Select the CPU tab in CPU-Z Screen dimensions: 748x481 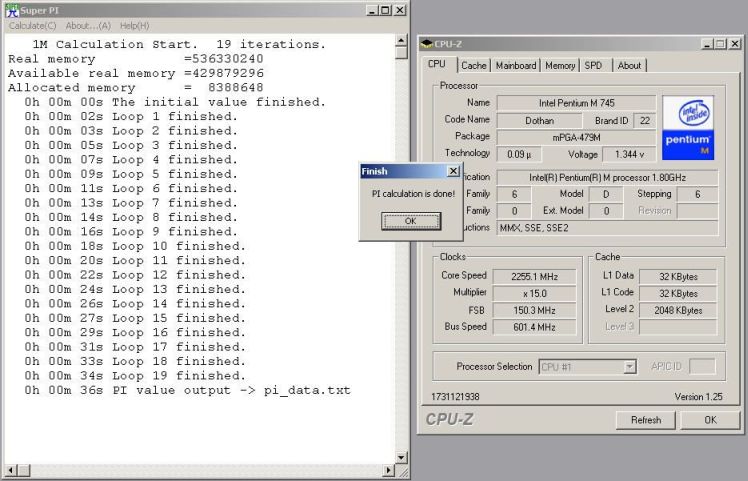click(x=437, y=64)
